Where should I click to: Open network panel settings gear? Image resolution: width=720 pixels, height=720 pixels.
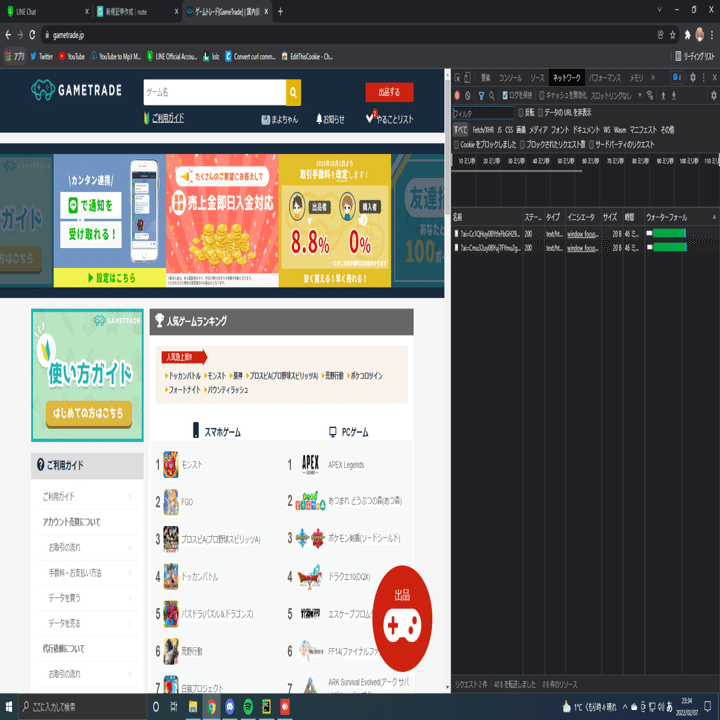[714, 96]
